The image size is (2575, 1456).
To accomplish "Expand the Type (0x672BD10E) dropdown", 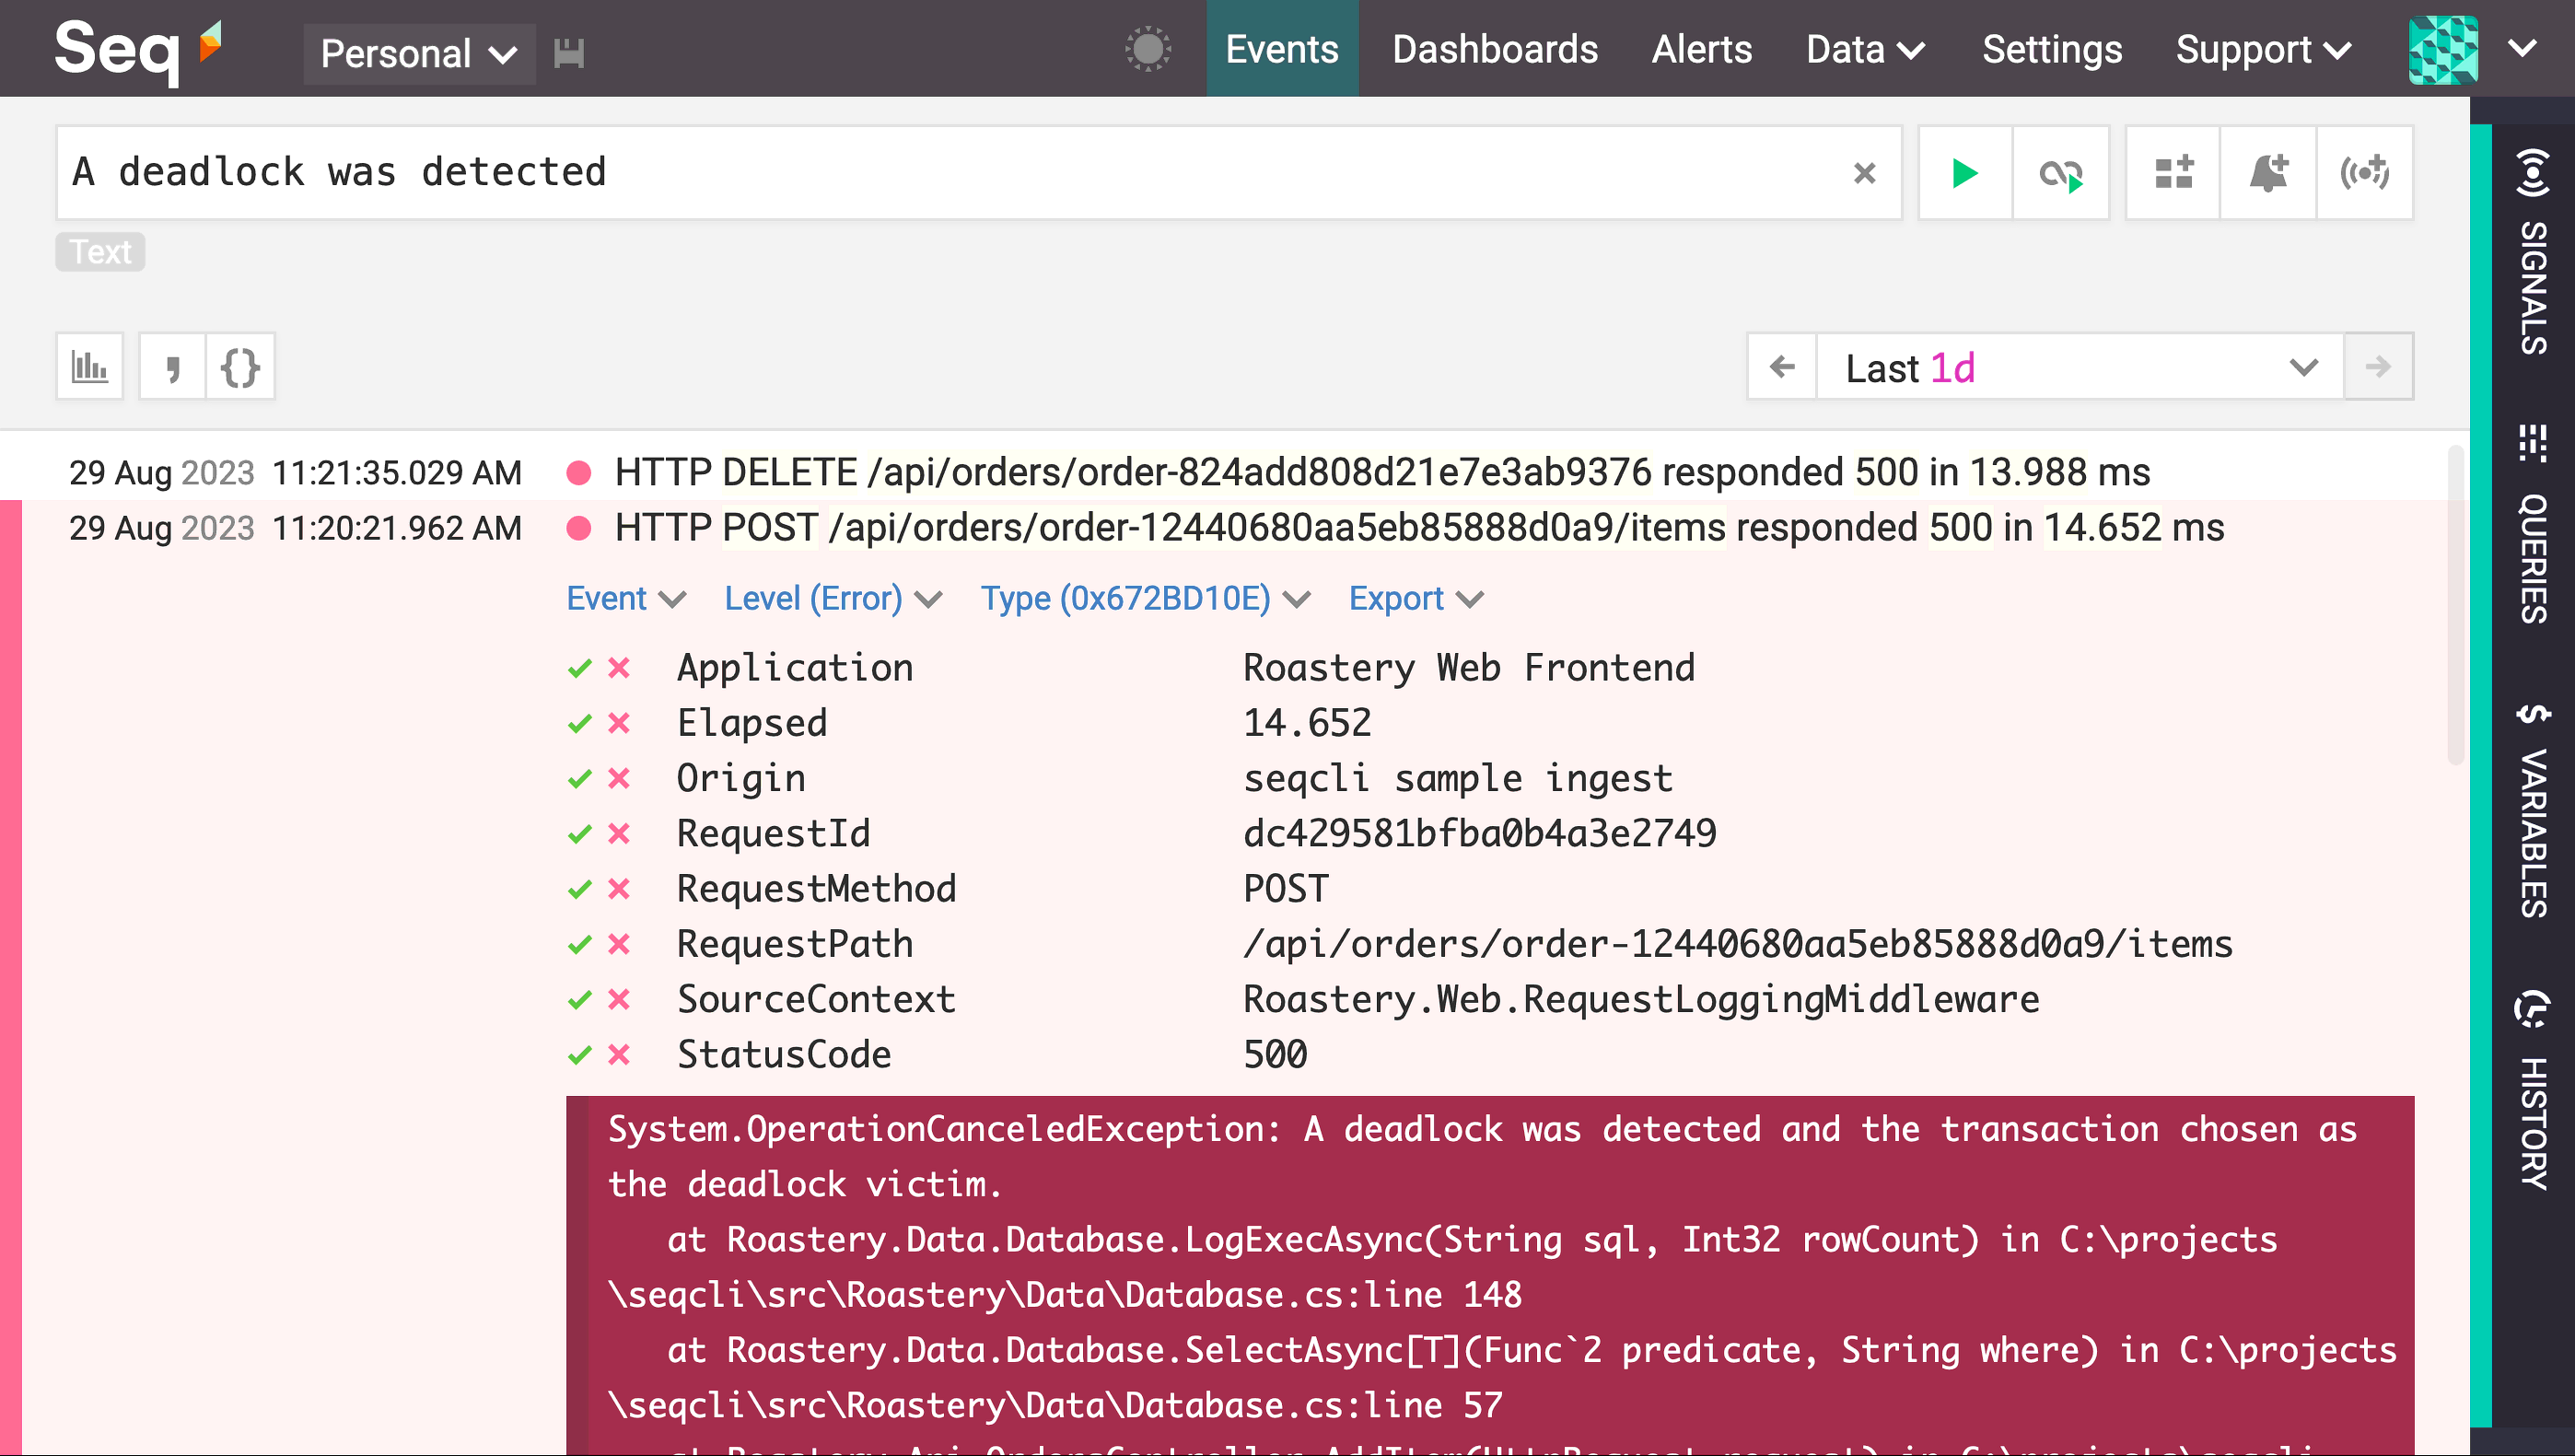I will (1145, 598).
